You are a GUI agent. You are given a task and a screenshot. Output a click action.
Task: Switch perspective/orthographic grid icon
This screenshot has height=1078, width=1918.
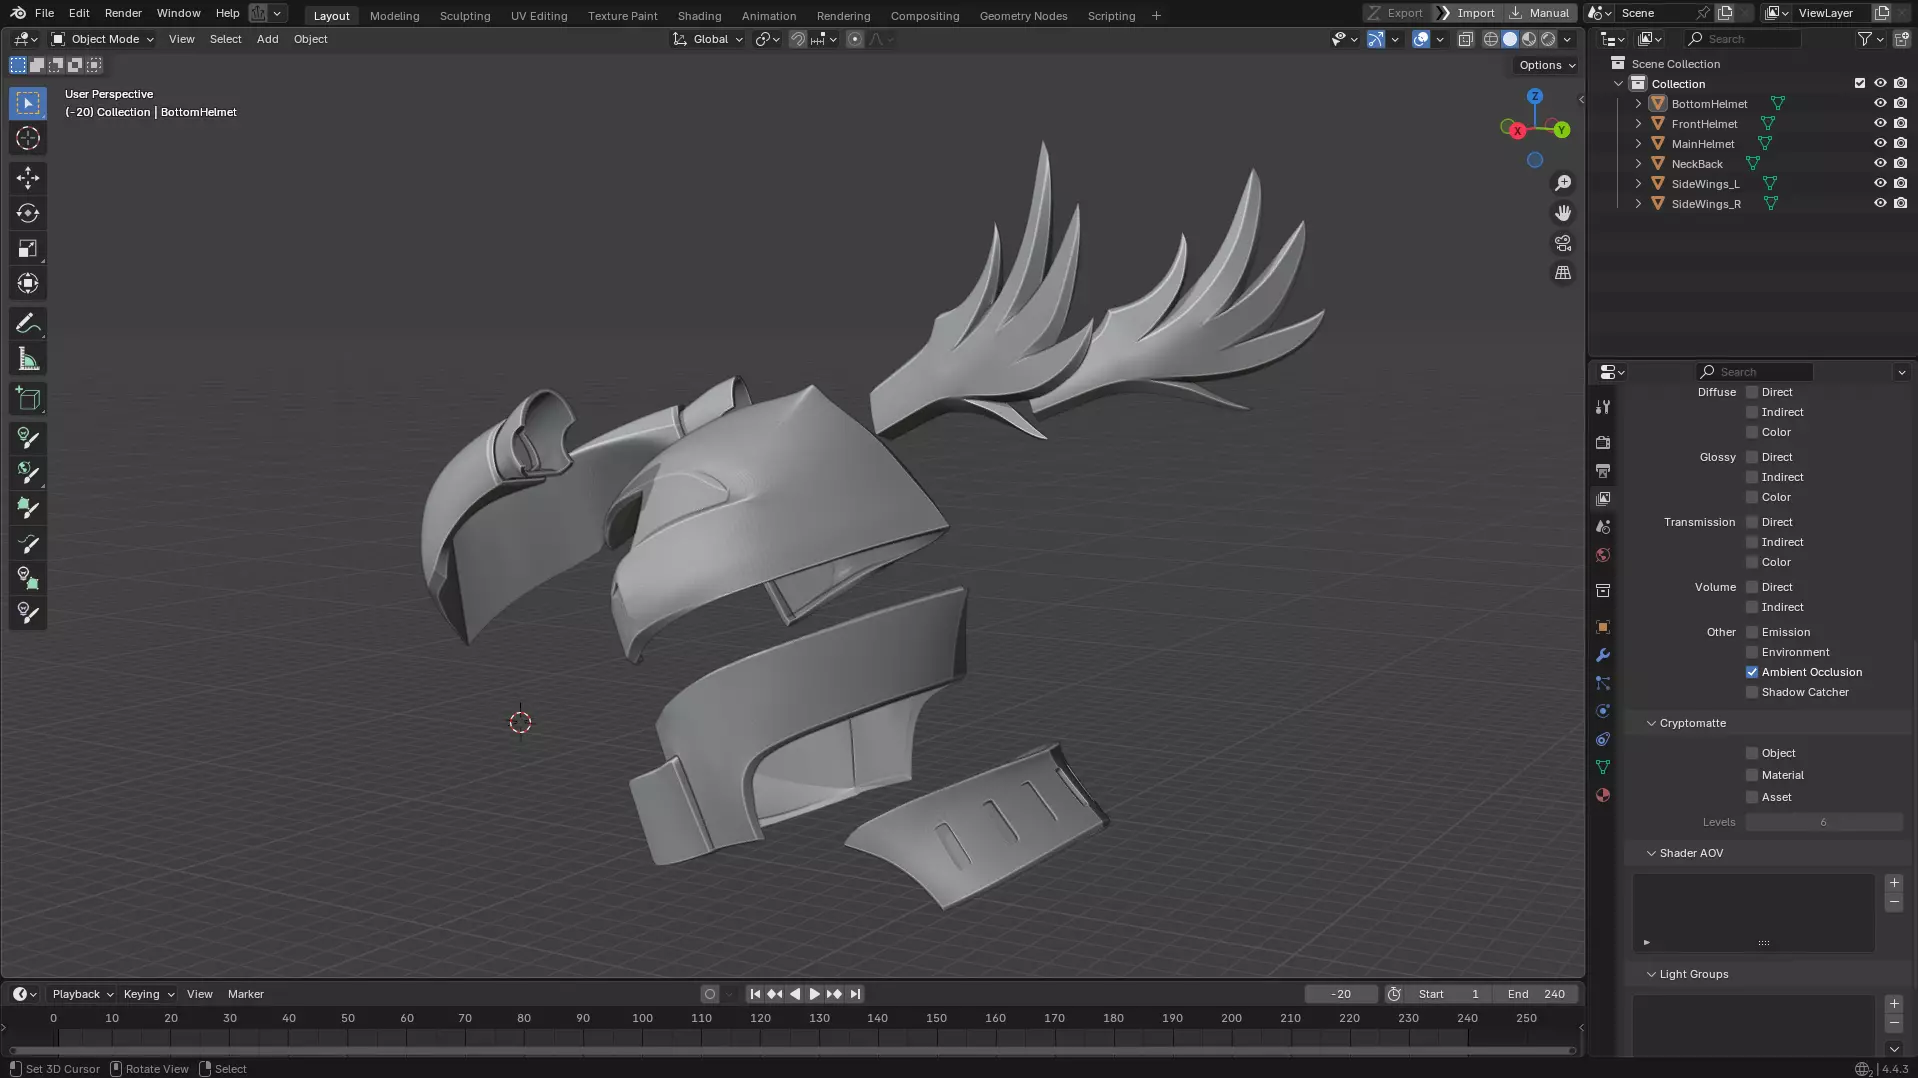[x=1563, y=273]
